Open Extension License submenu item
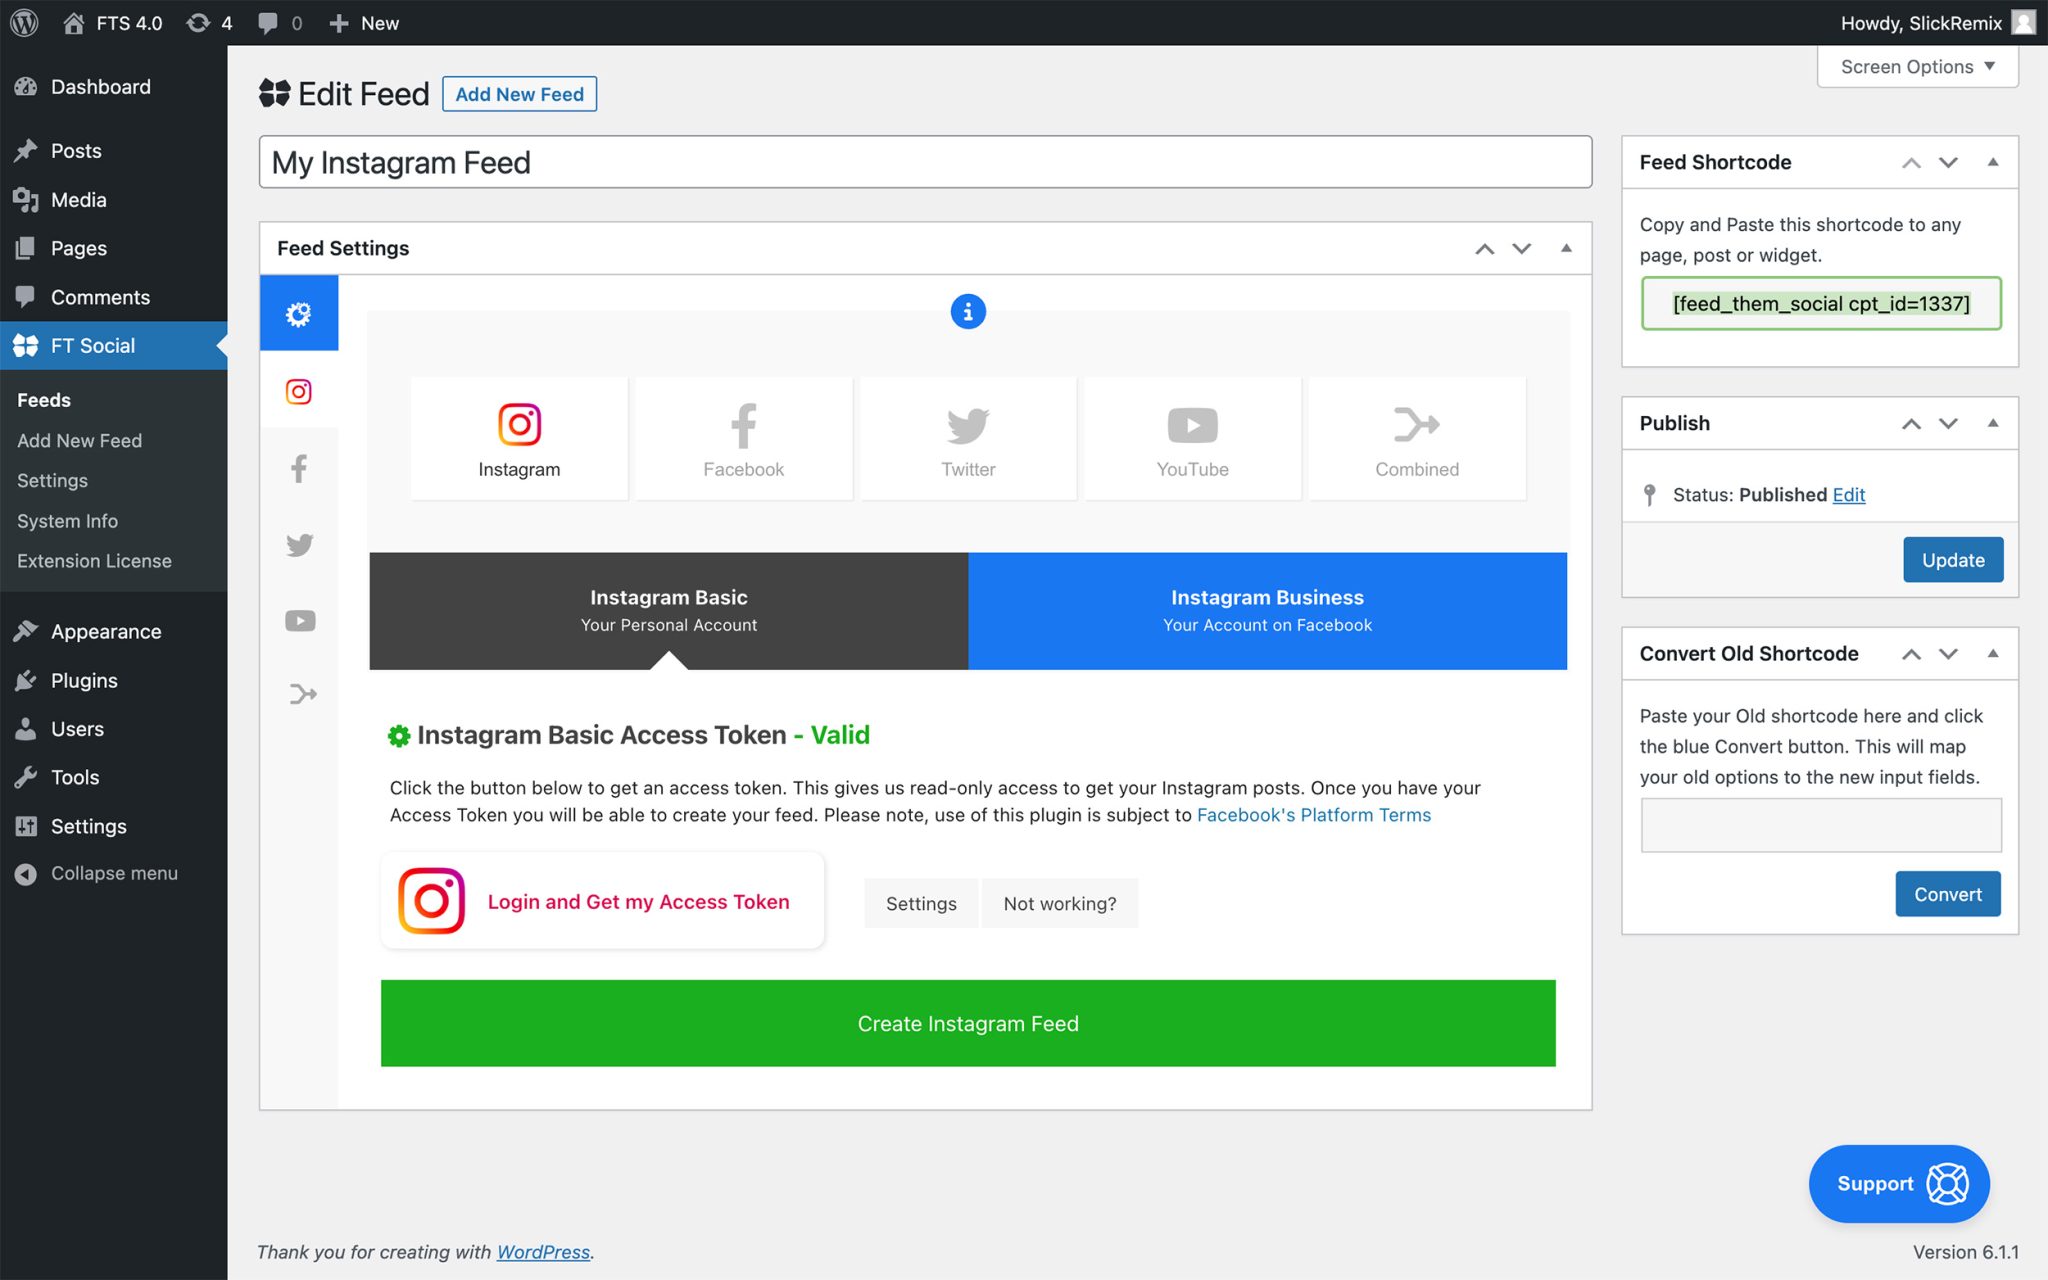The image size is (2048, 1280). [x=94, y=561]
